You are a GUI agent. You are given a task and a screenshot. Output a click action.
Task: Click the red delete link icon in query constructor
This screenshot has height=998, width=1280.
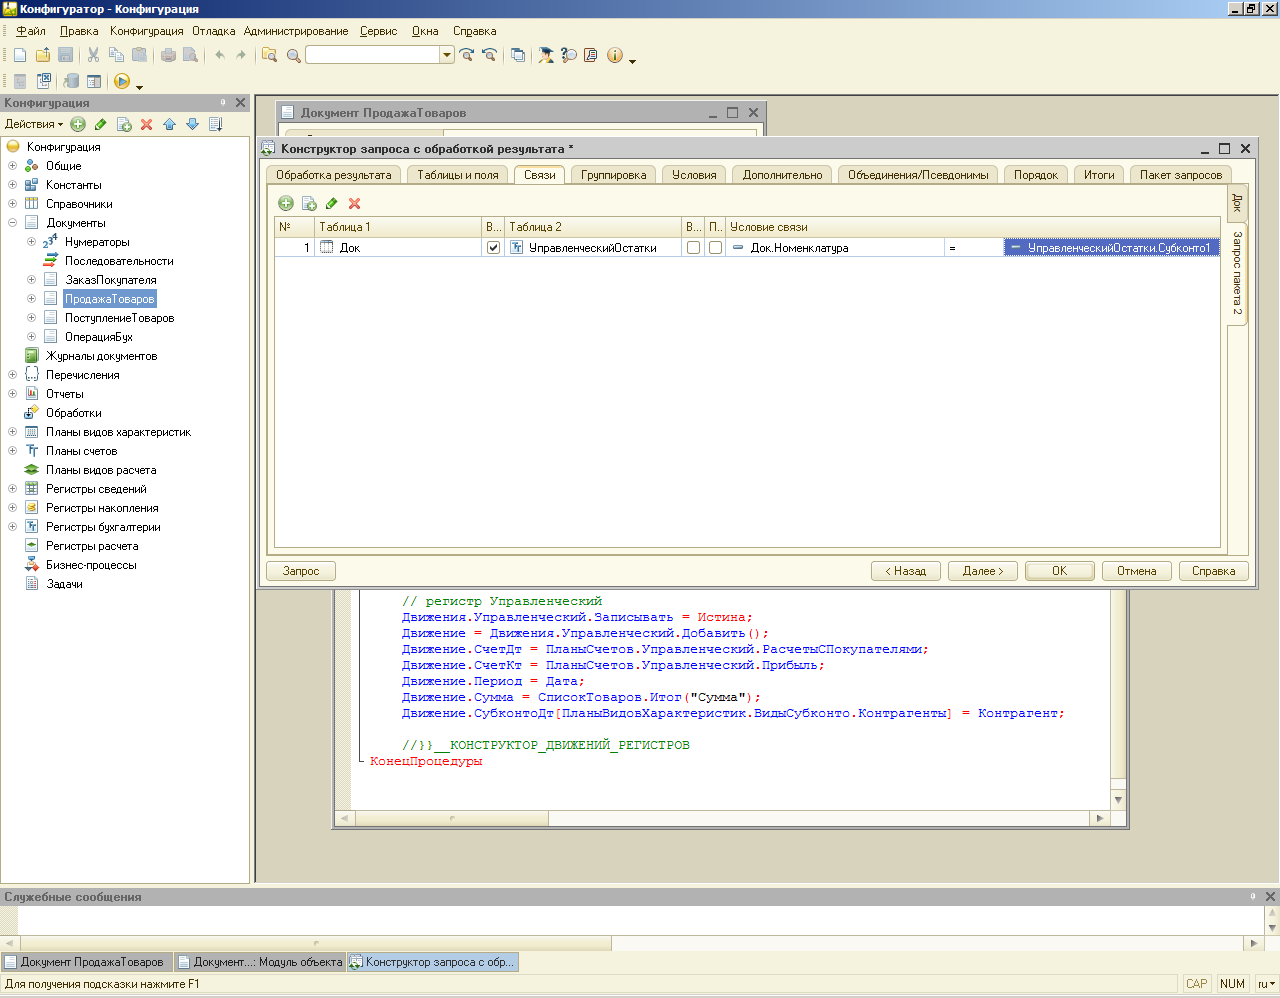click(x=354, y=203)
